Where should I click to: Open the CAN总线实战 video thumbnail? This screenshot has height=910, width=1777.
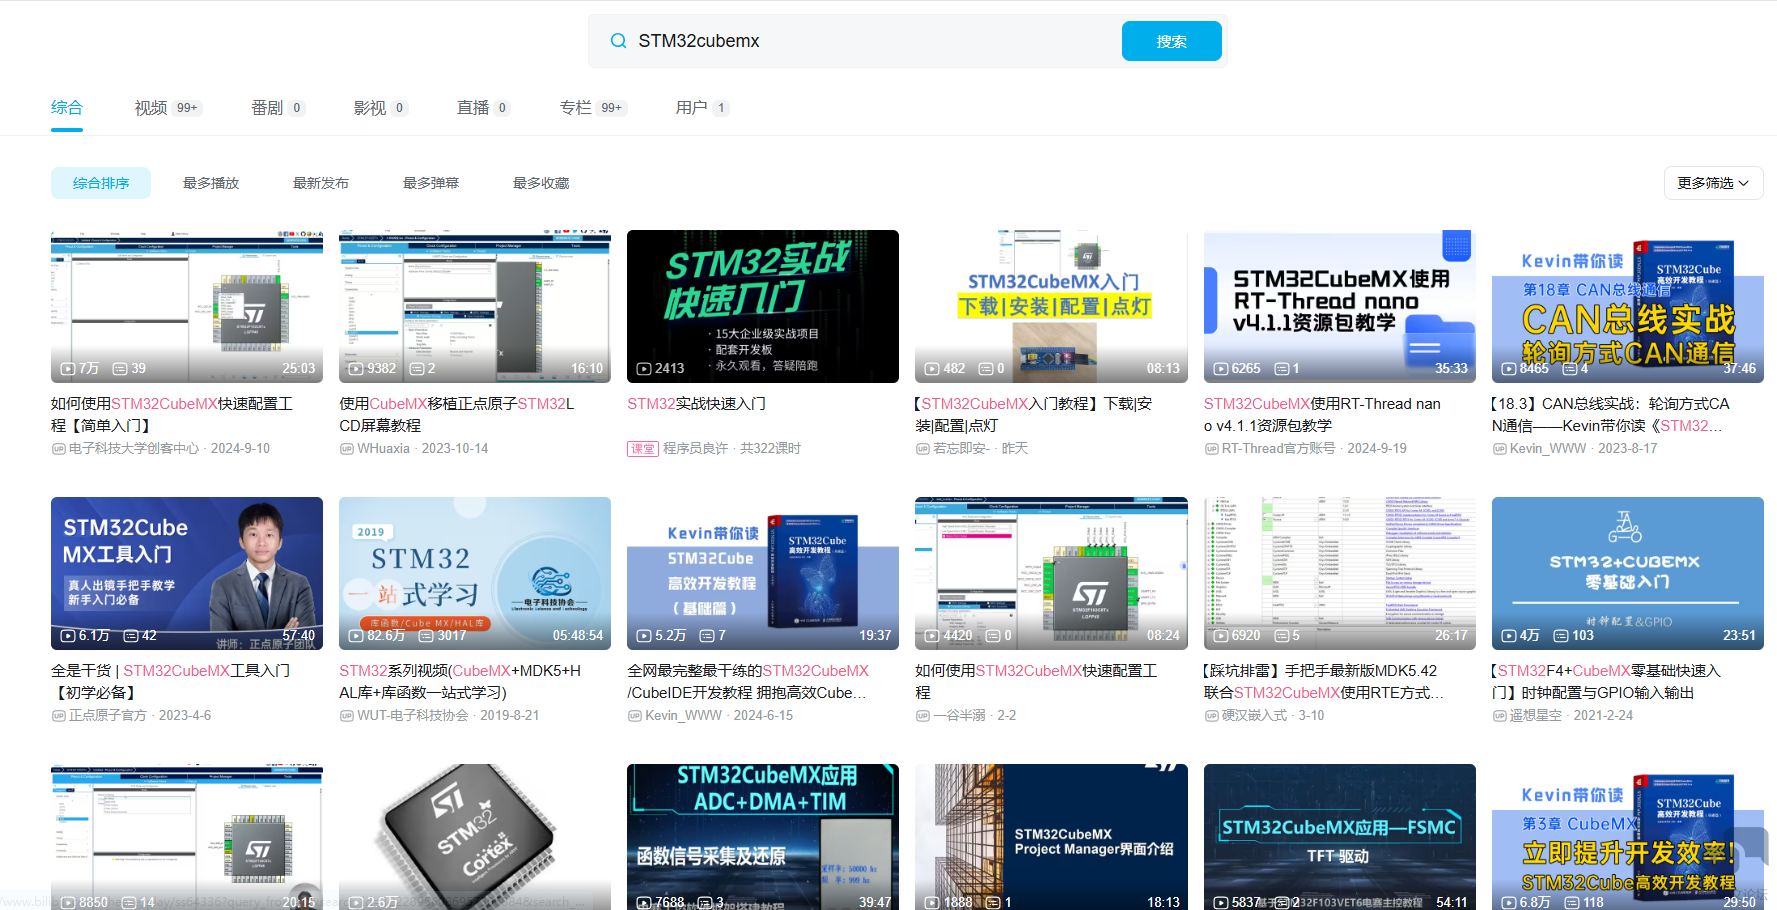point(1628,306)
